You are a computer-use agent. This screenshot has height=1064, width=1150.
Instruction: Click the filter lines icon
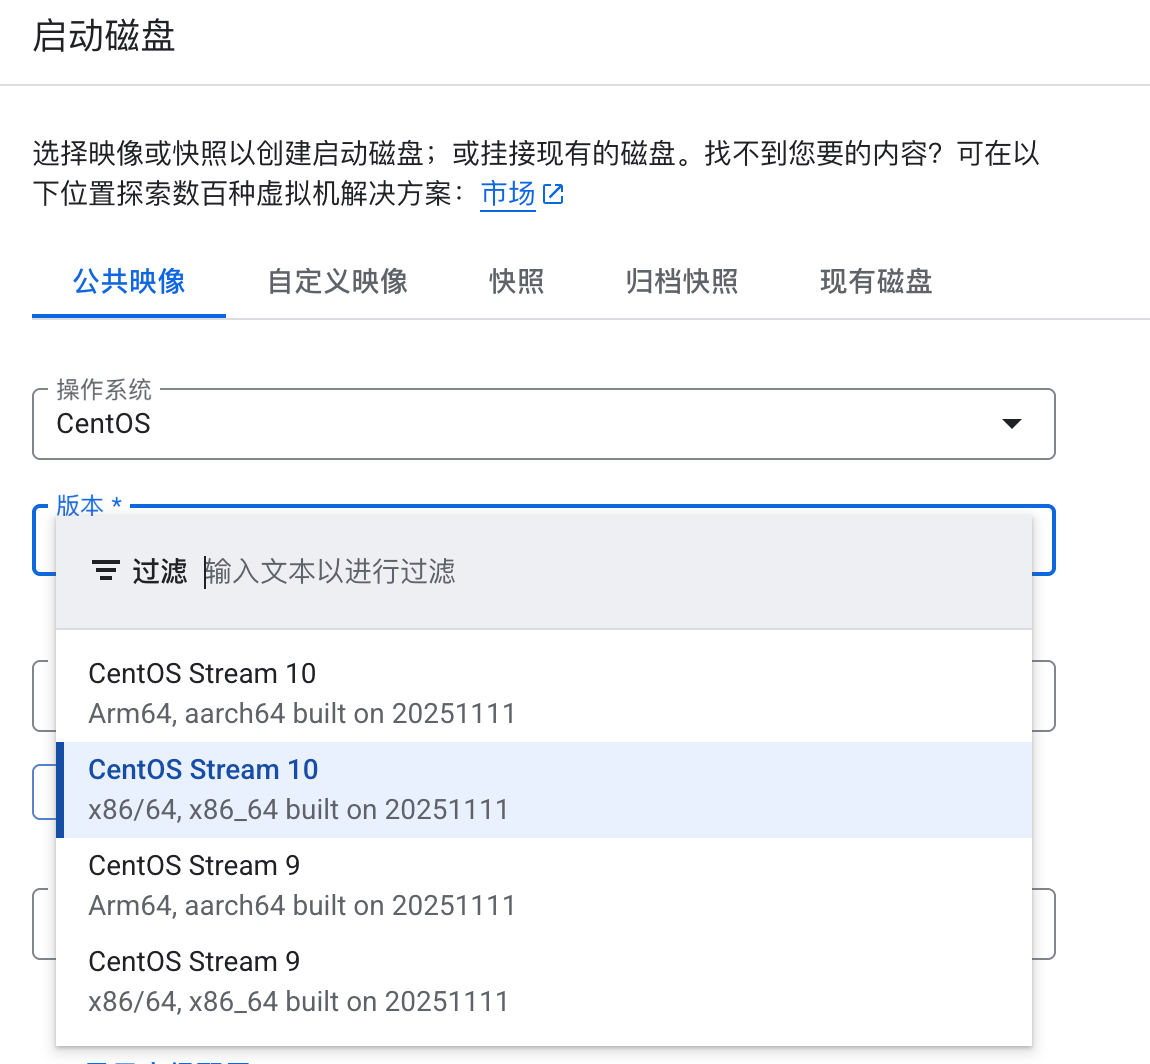(x=105, y=571)
